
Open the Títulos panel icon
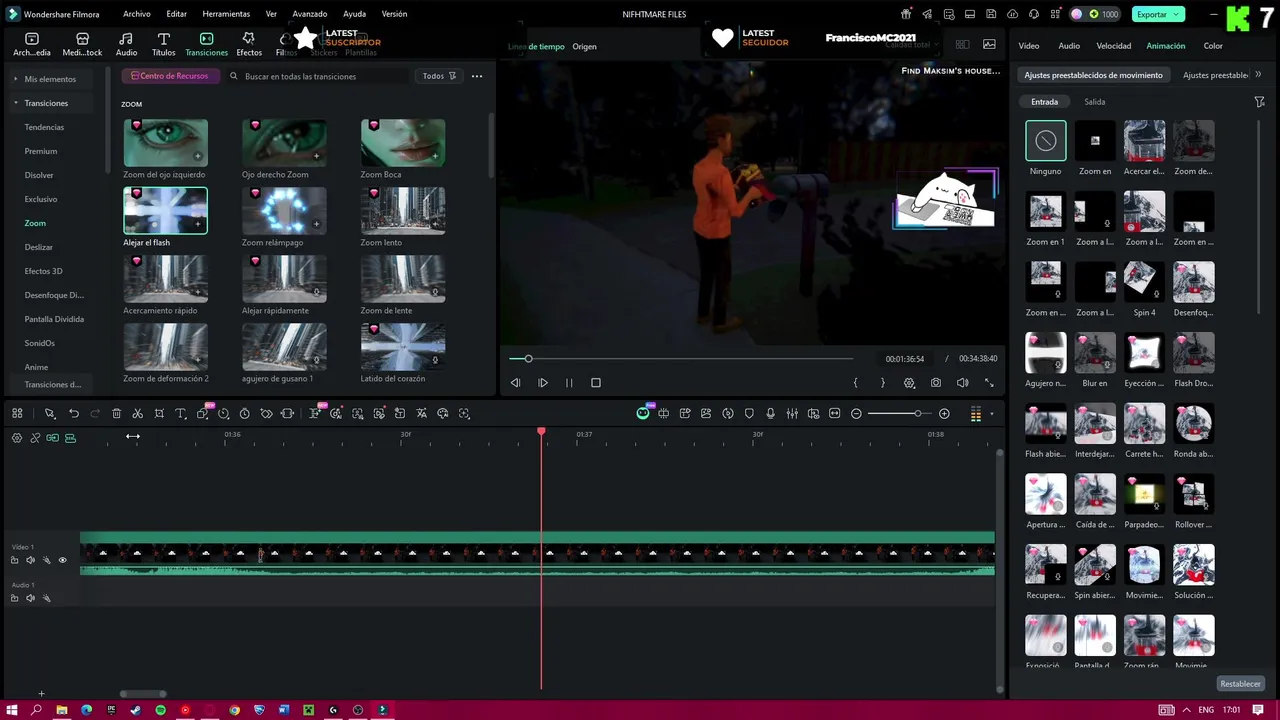click(163, 44)
